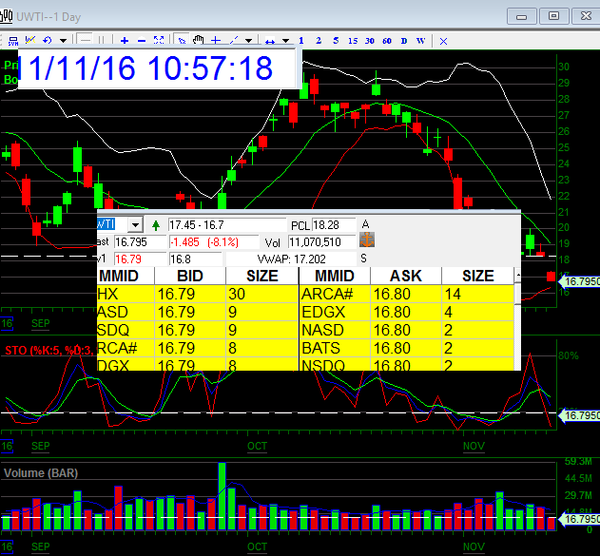The width and height of the screenshot is (600, 556).
Task: Select the hand pan tool
Action: (198, 40)
